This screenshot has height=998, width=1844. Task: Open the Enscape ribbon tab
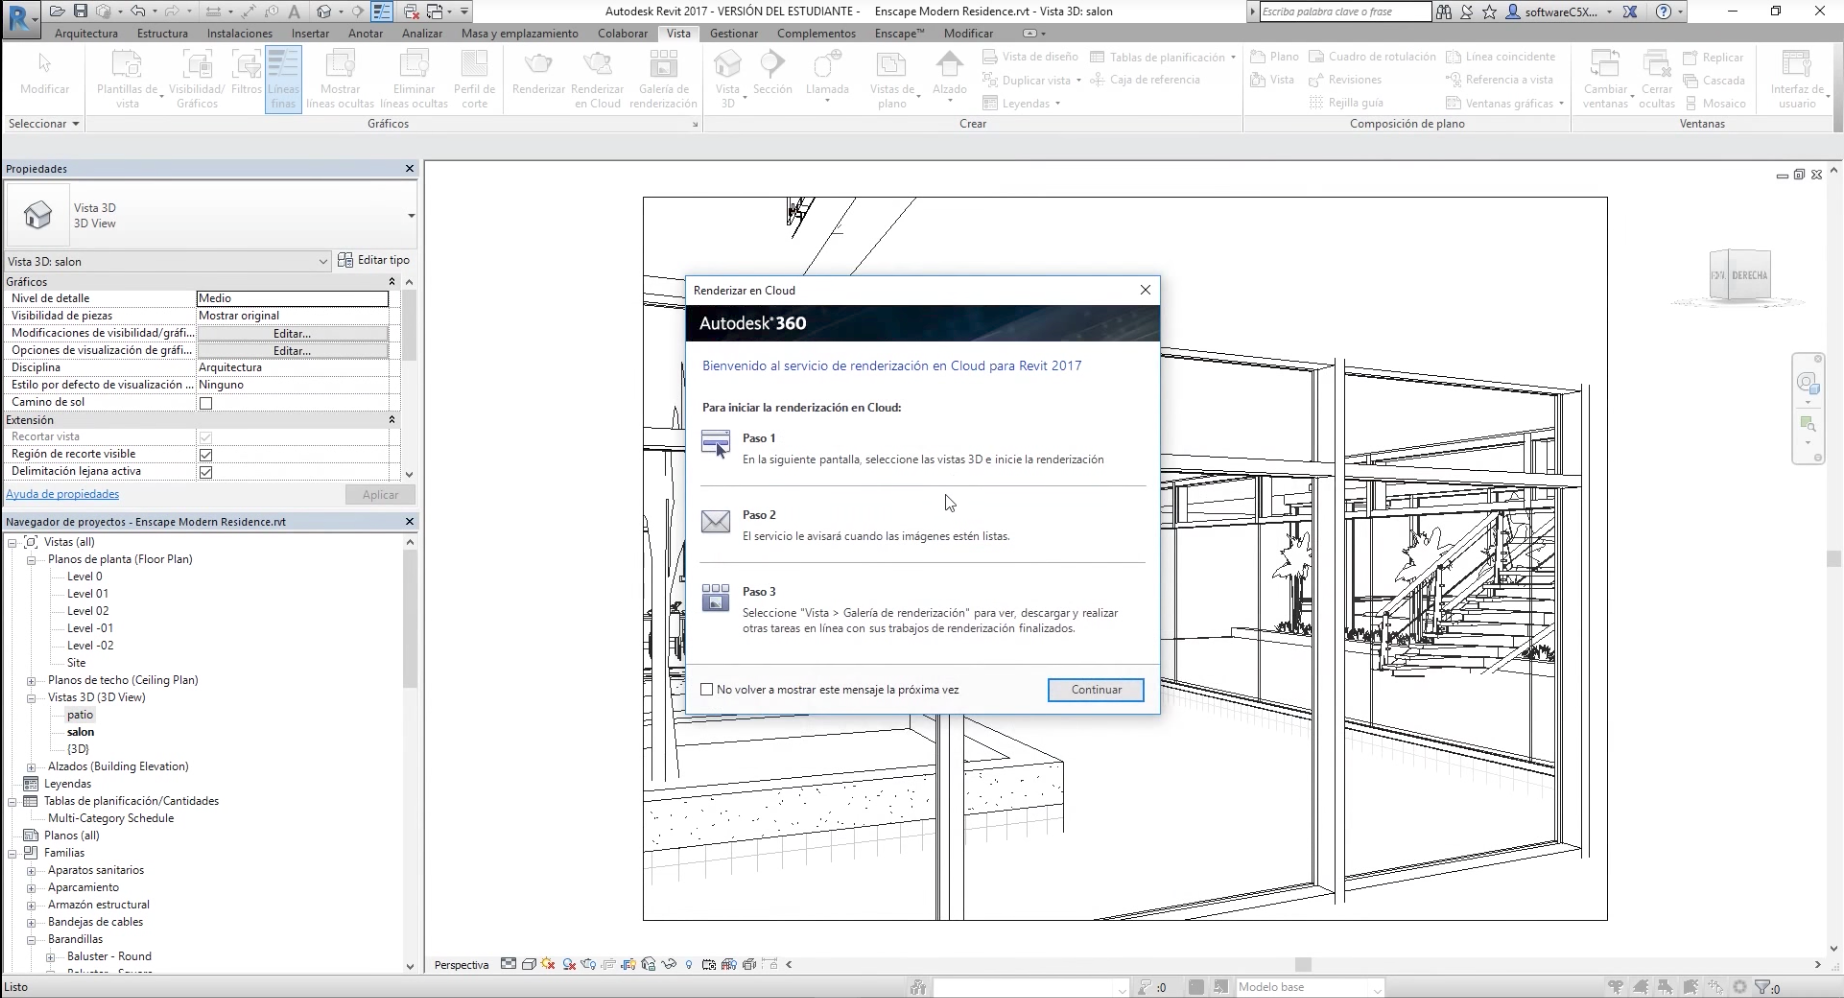(x=899, y=33)
